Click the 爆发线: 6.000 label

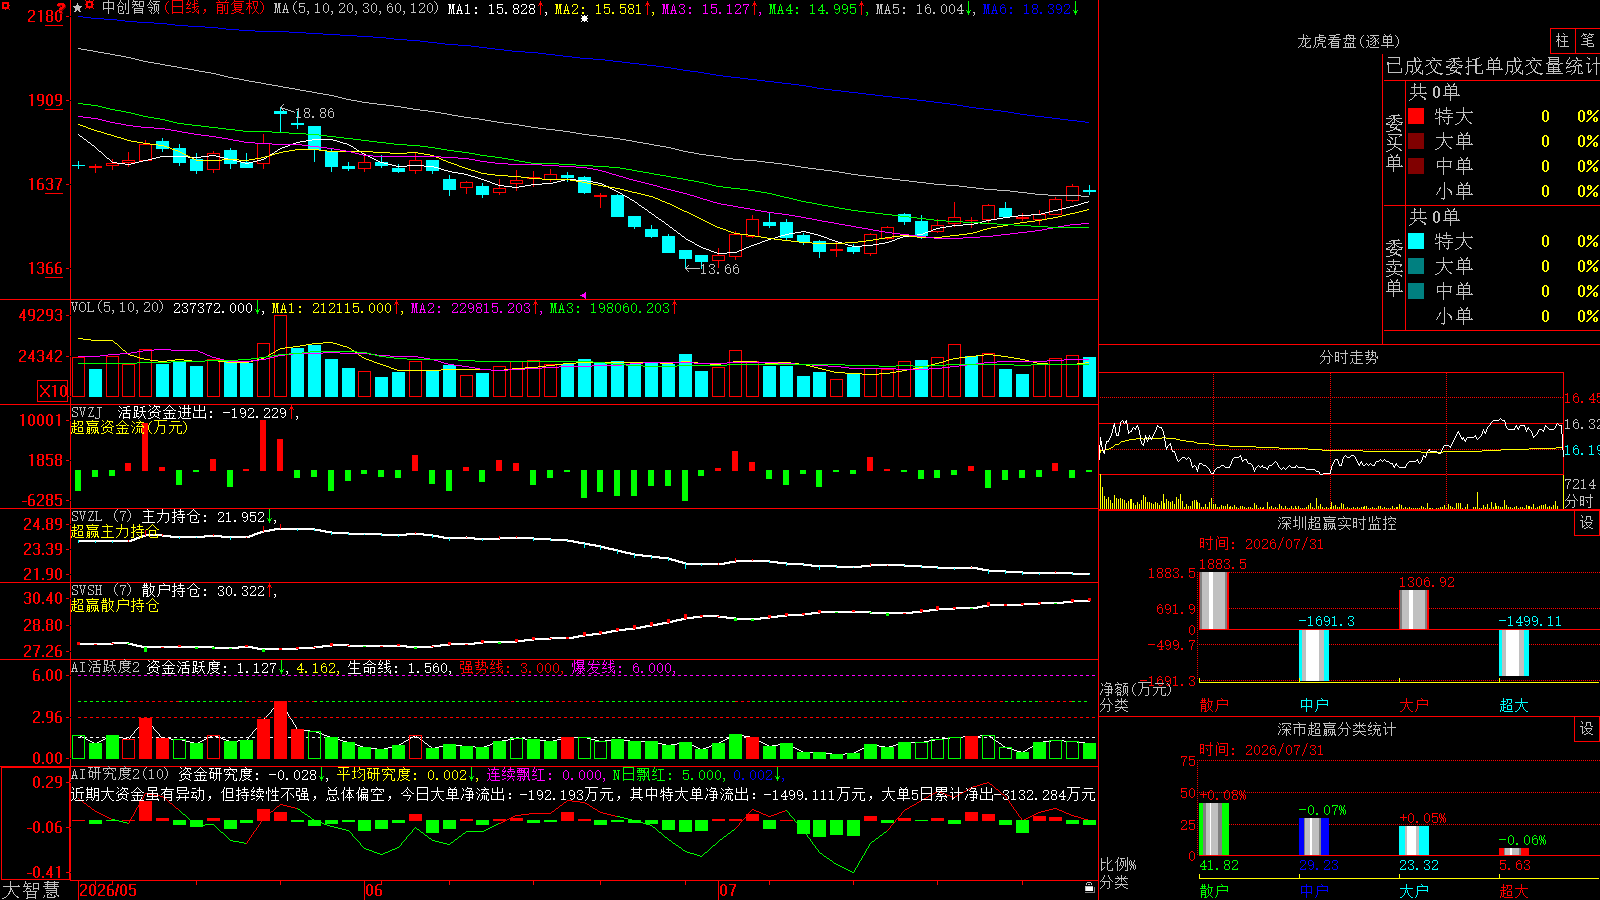tap(623, 668)
